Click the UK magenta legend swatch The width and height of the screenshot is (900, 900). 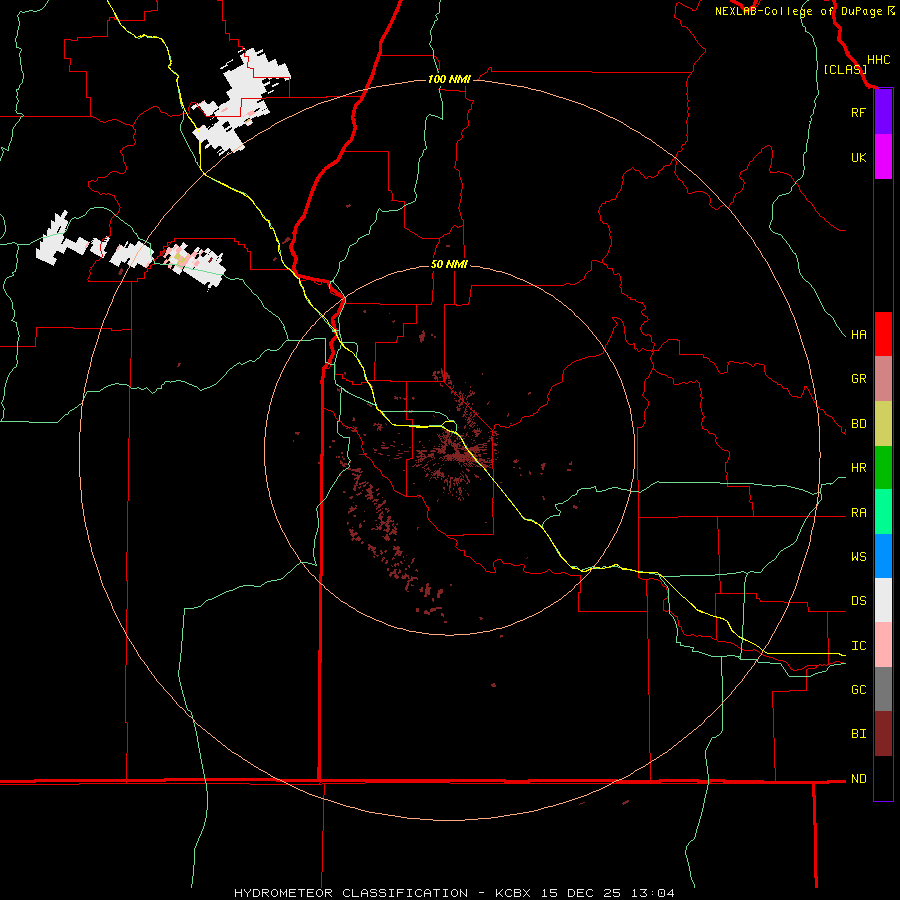point(883,157)
